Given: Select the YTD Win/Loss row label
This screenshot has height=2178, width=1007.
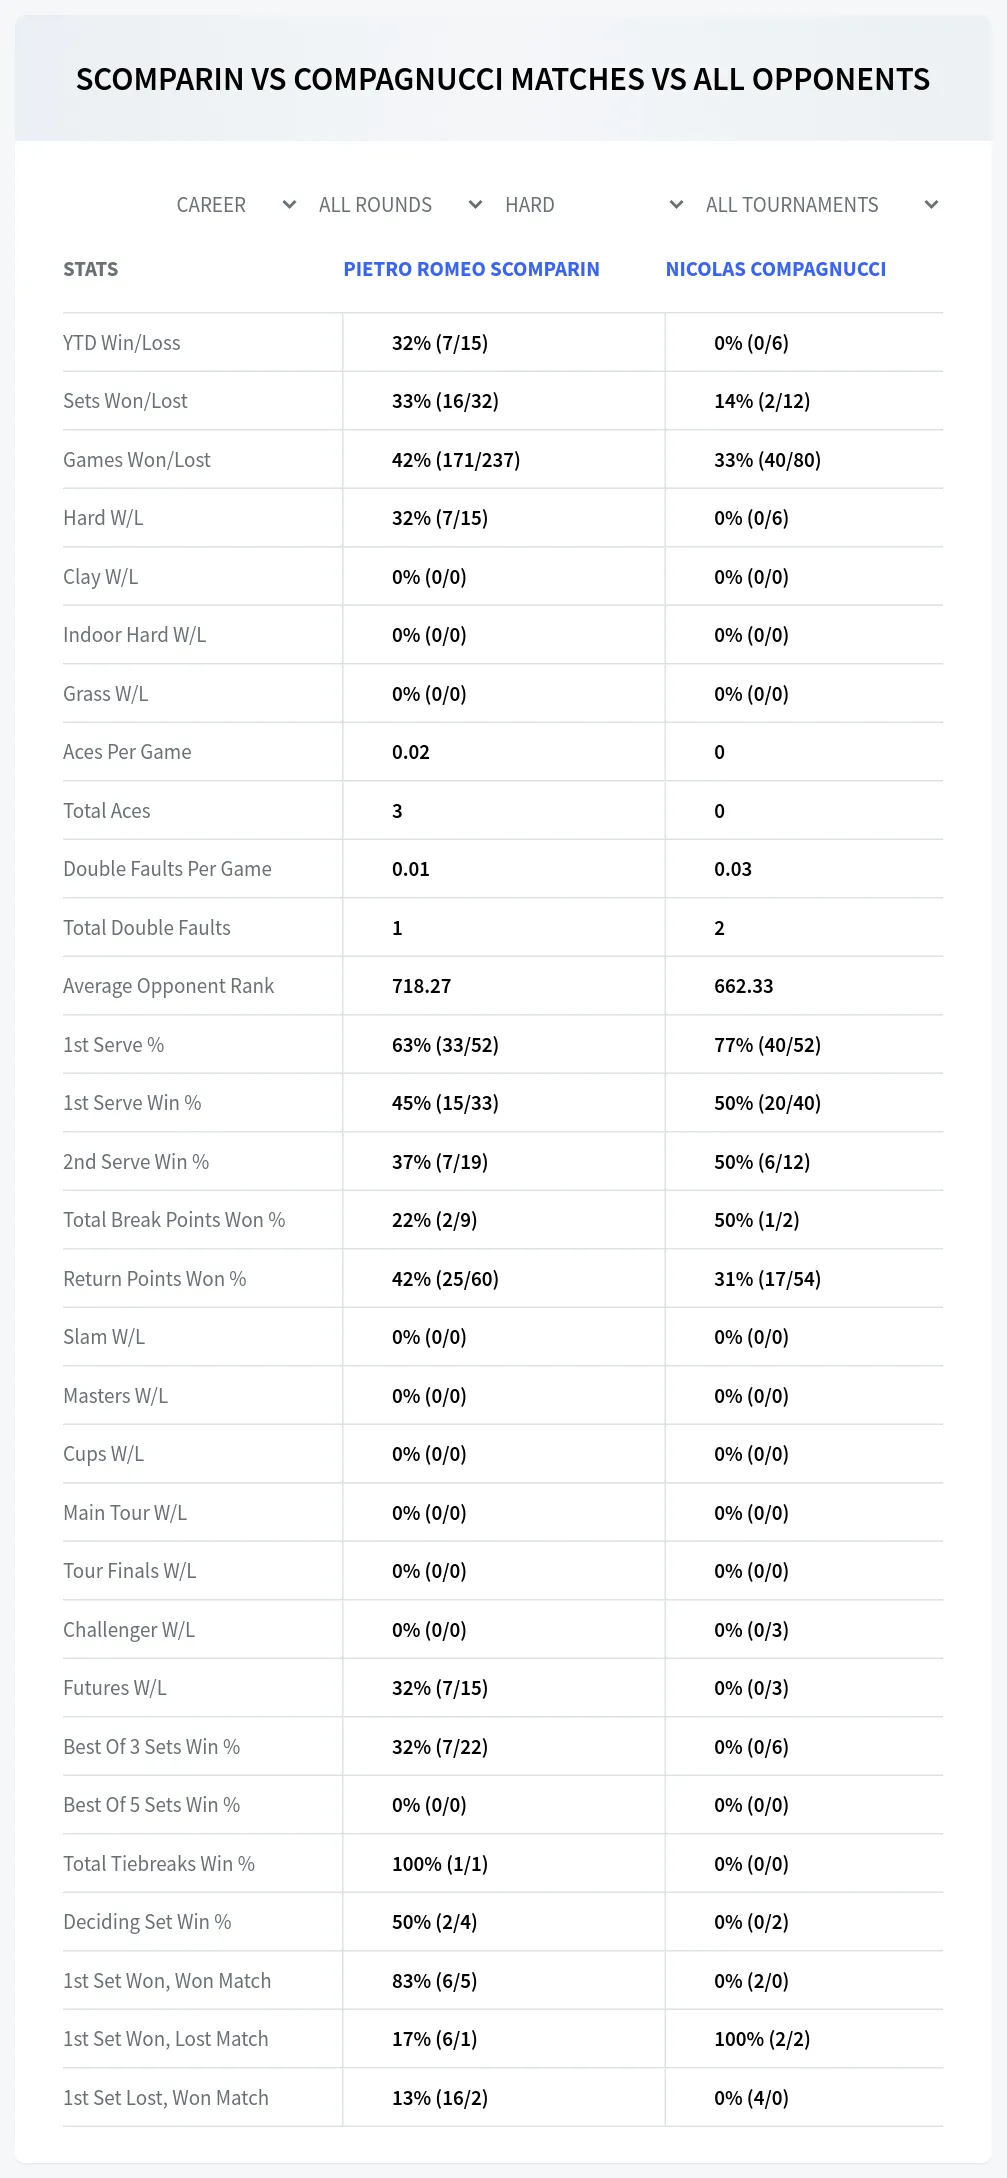Looking at the screenshot, I should click(122, 343).
